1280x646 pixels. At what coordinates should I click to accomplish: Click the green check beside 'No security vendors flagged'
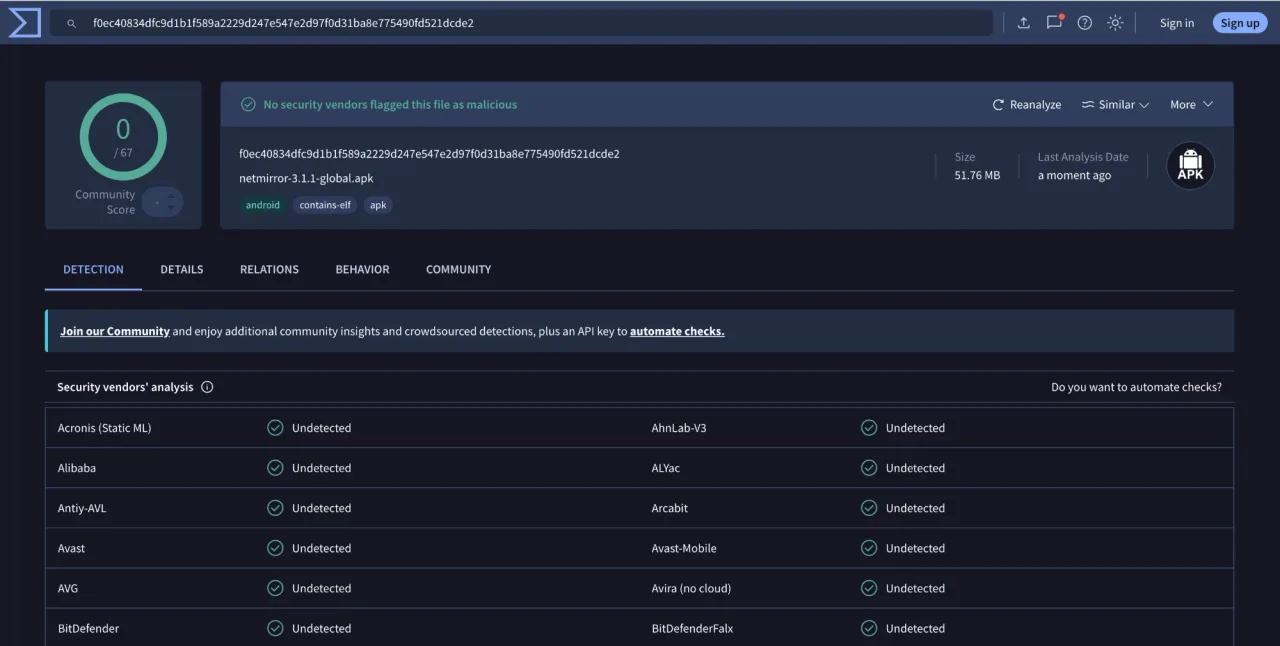click(248, 104)
